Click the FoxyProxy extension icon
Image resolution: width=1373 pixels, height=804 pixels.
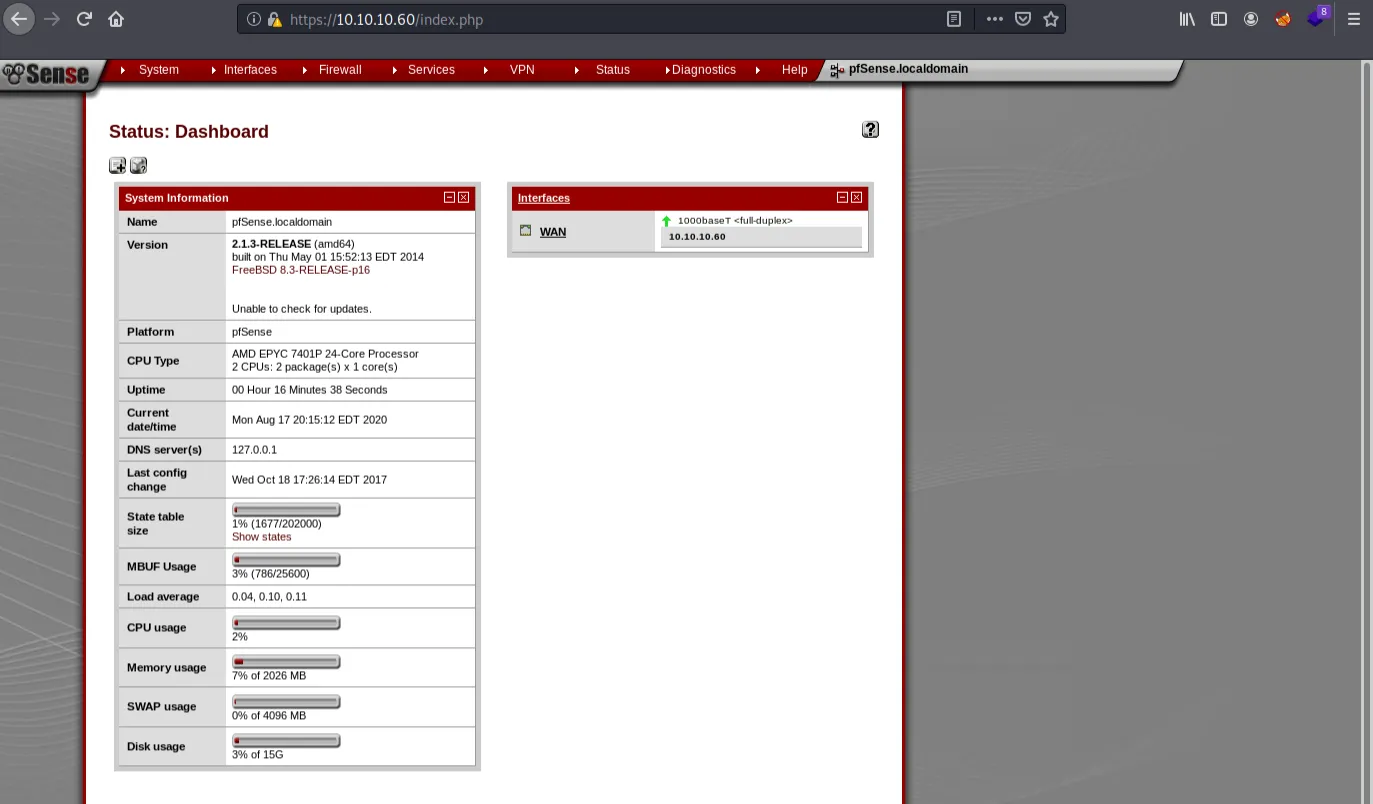tap(1283, 19)
